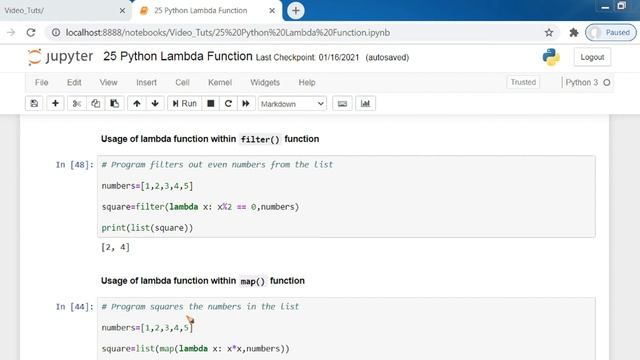Restart the kernel icon
The width and height of the screenshot is (640, 360).
coord(228,104)
